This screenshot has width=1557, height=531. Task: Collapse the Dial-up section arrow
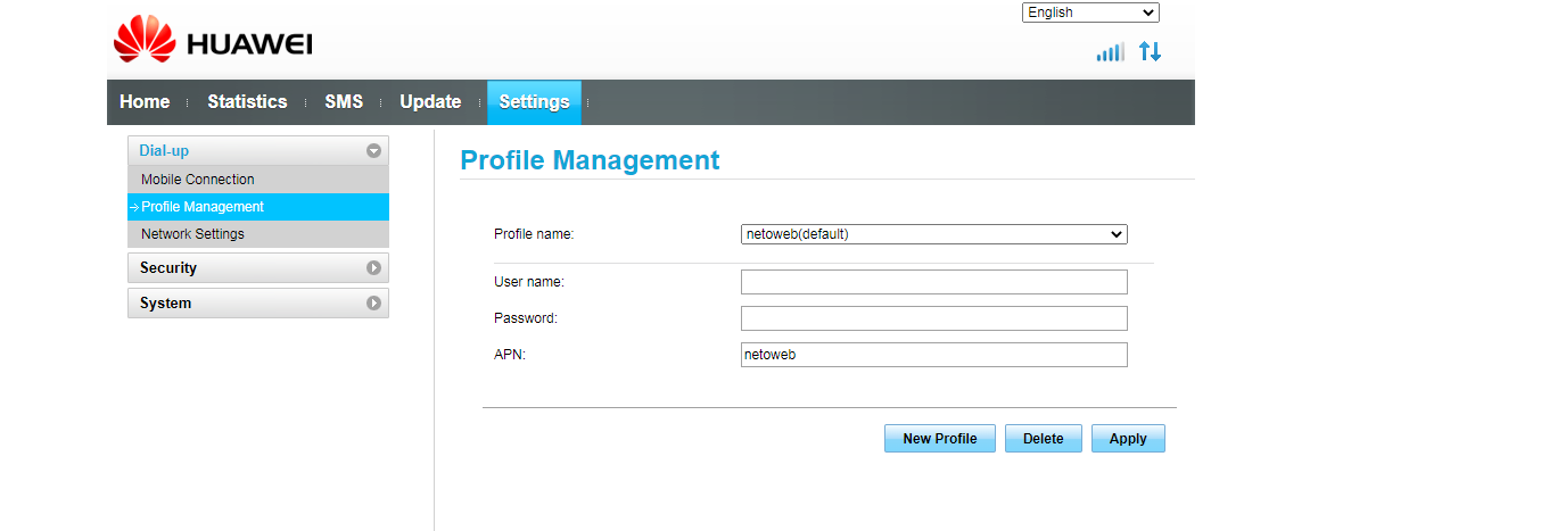tap(374, 151)
